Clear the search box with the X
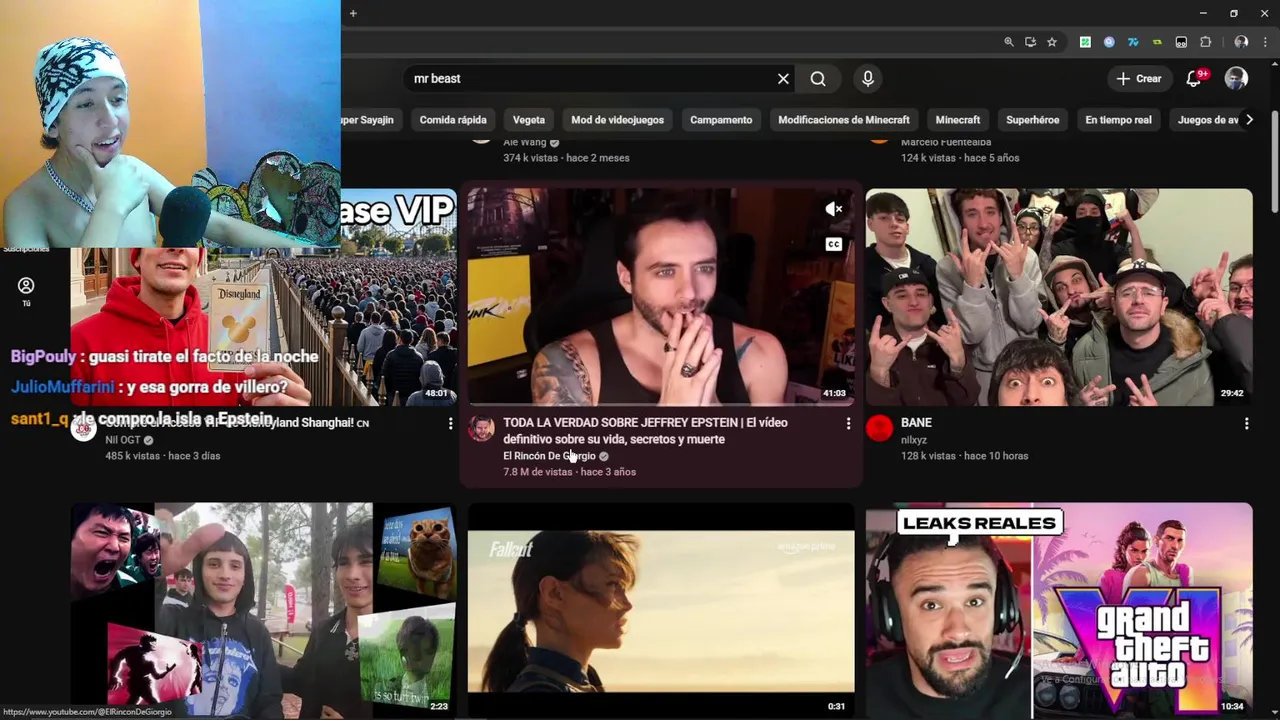1280x720 pixels. tap(783, 79)
